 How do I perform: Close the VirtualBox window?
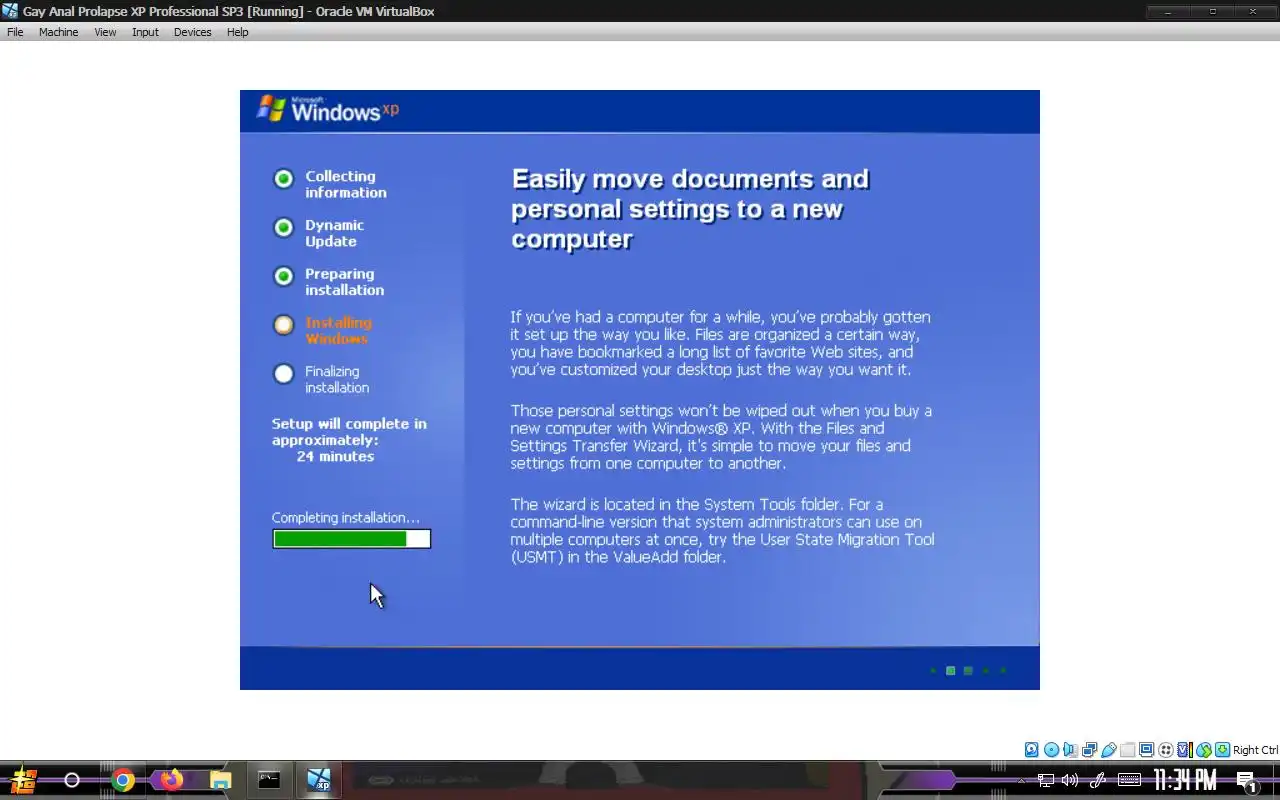click(1253, 11)
